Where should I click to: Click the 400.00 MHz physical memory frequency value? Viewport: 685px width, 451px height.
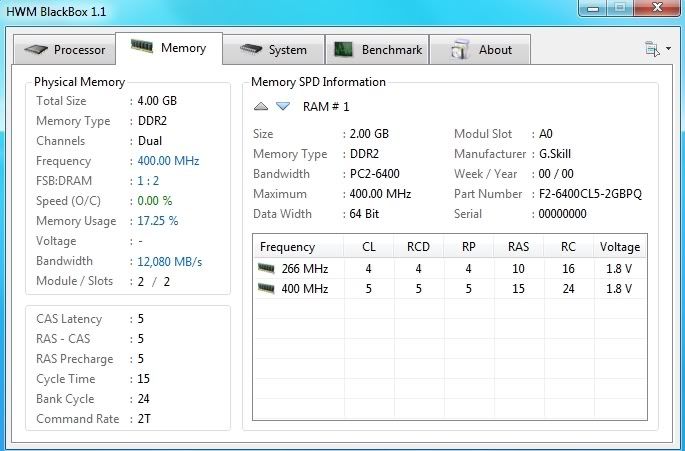coord(168,161)
